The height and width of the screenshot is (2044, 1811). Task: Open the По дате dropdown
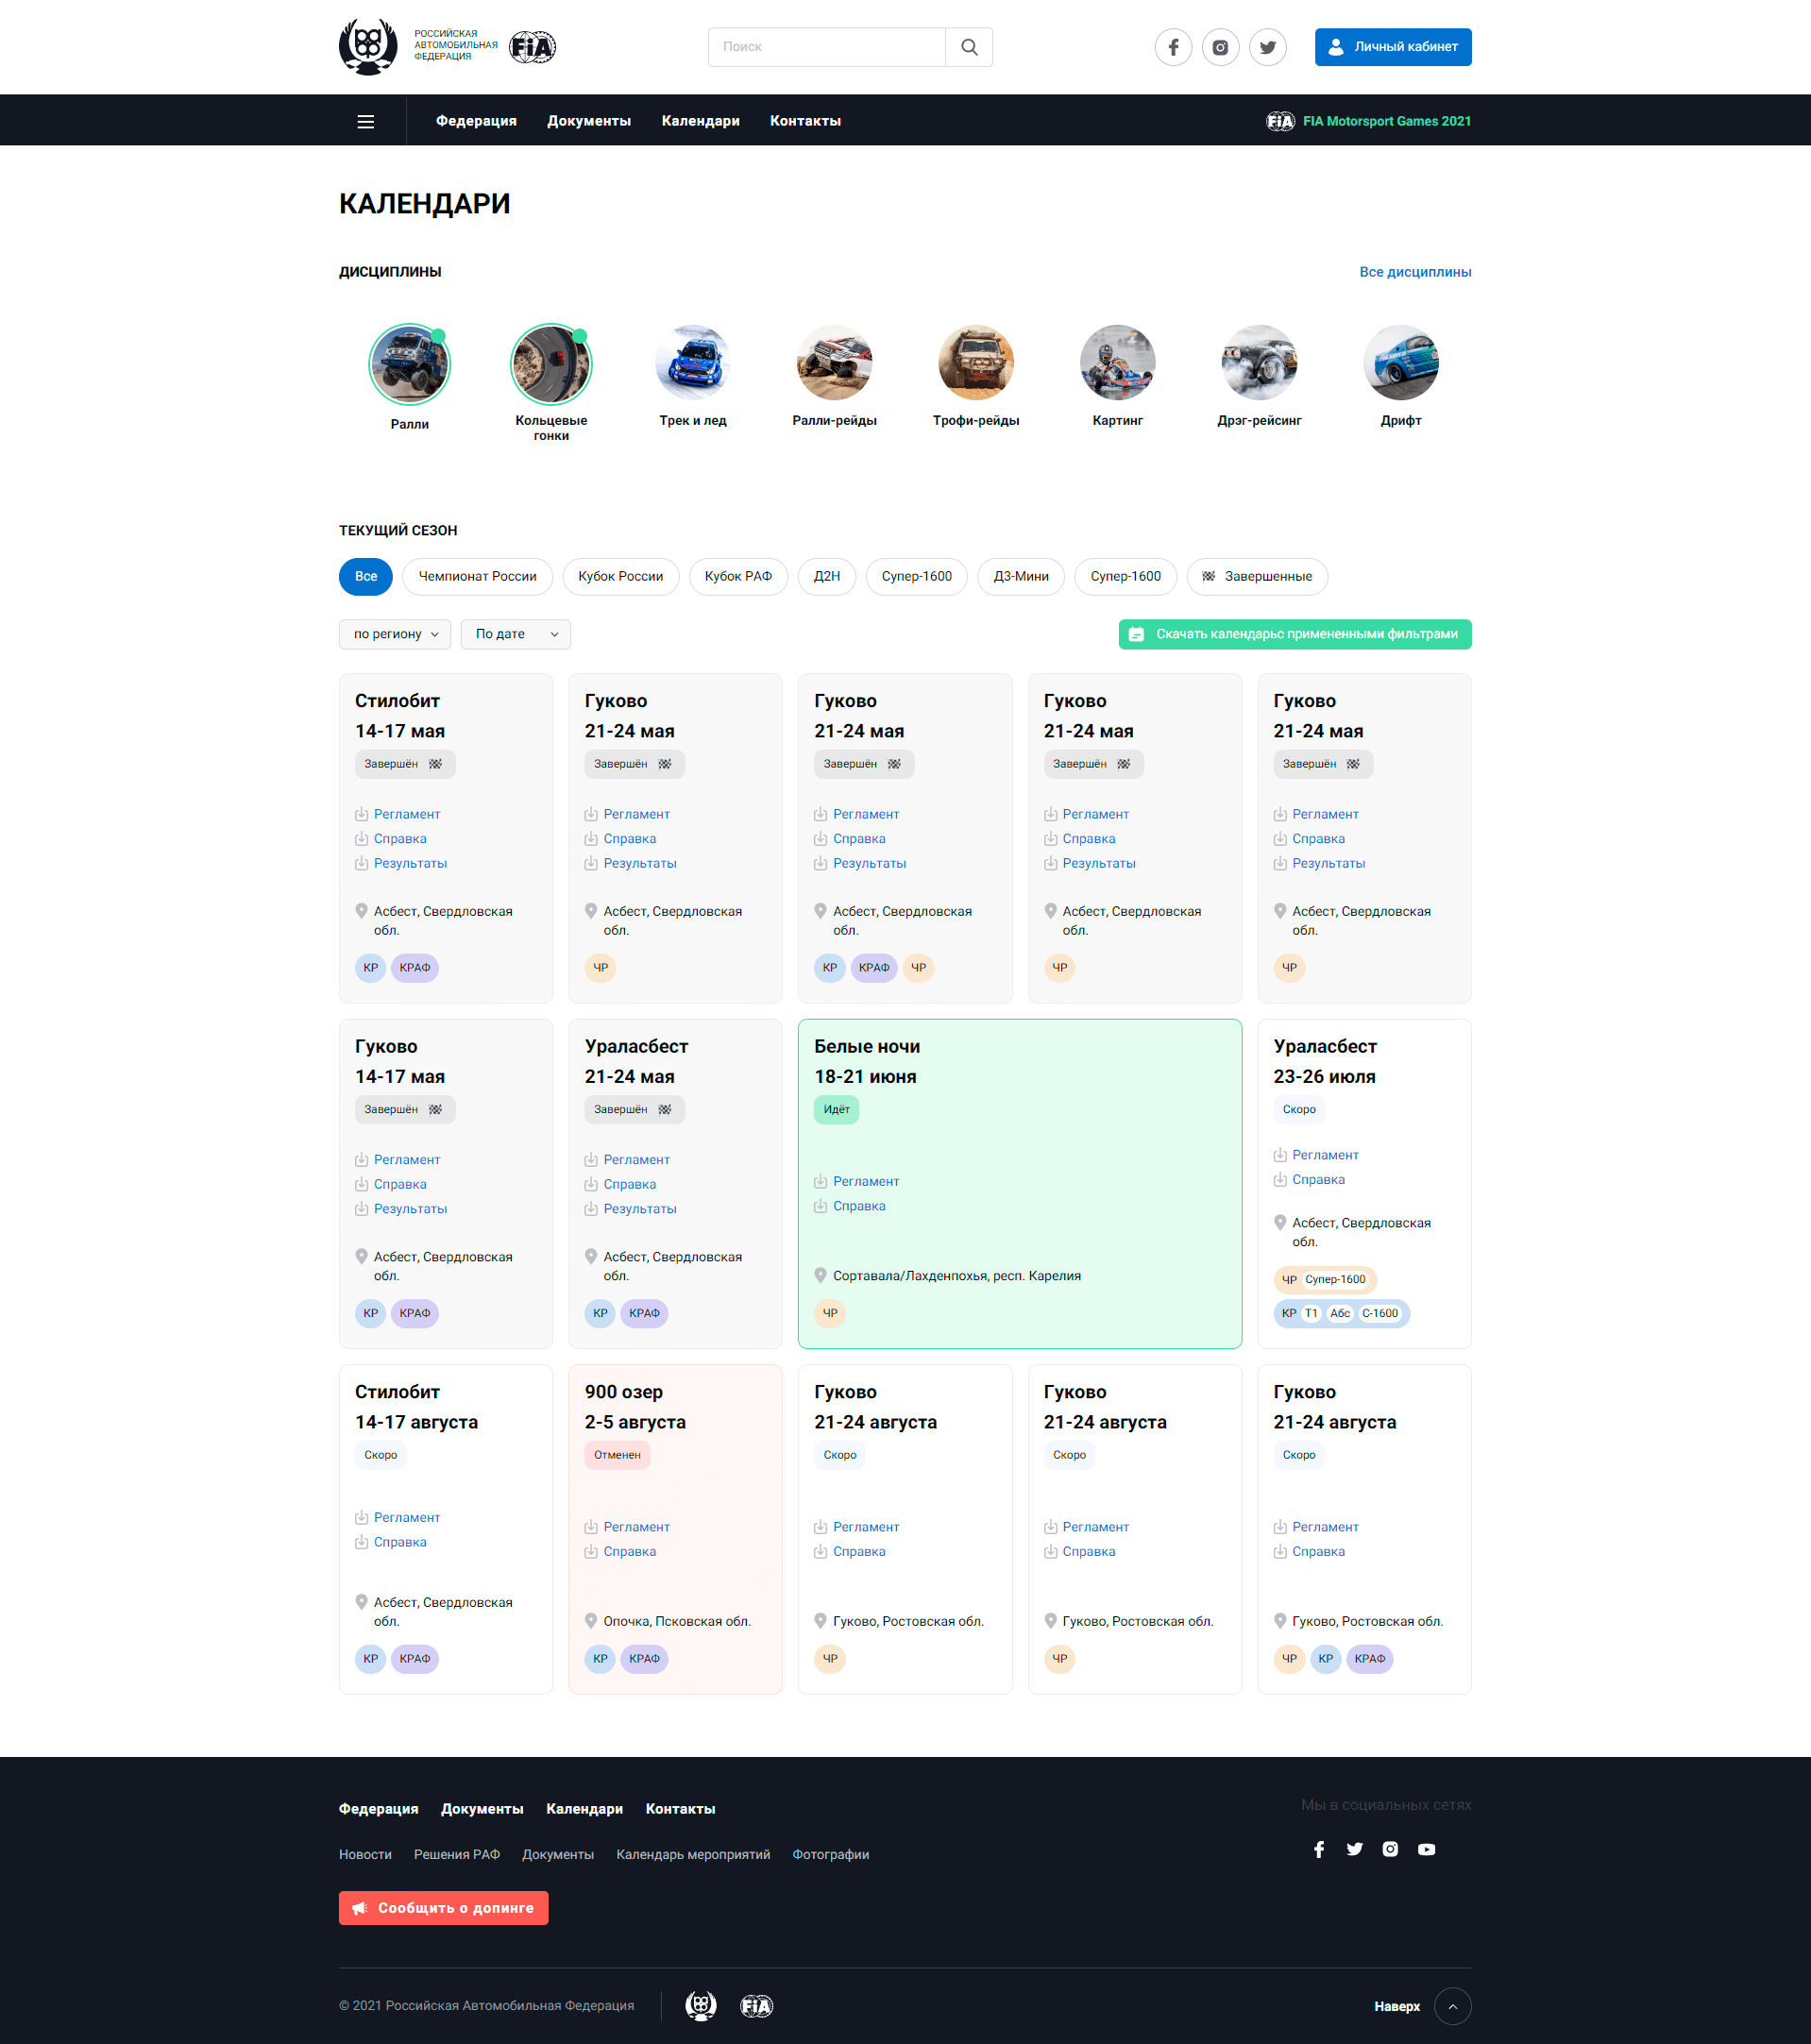[516, 634]
